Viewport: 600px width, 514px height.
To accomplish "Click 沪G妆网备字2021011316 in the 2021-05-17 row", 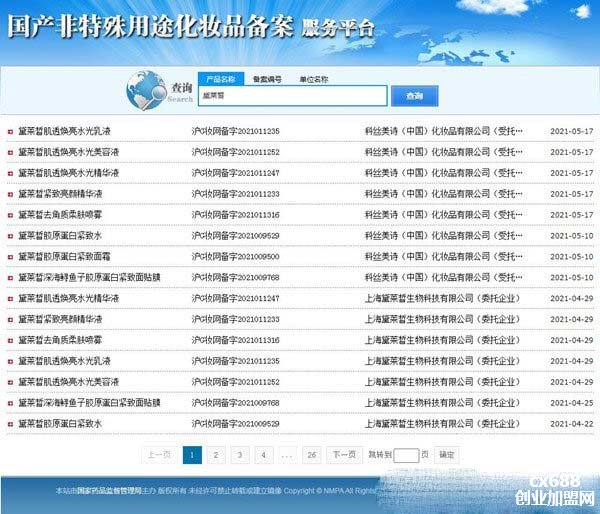I will [236, 215].
